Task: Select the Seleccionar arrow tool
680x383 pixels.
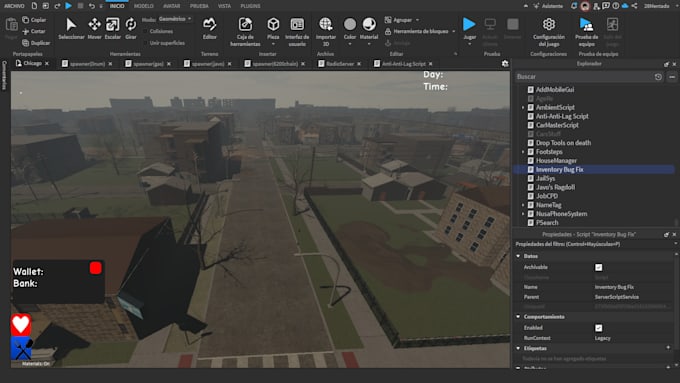Action: pos(71,29)
